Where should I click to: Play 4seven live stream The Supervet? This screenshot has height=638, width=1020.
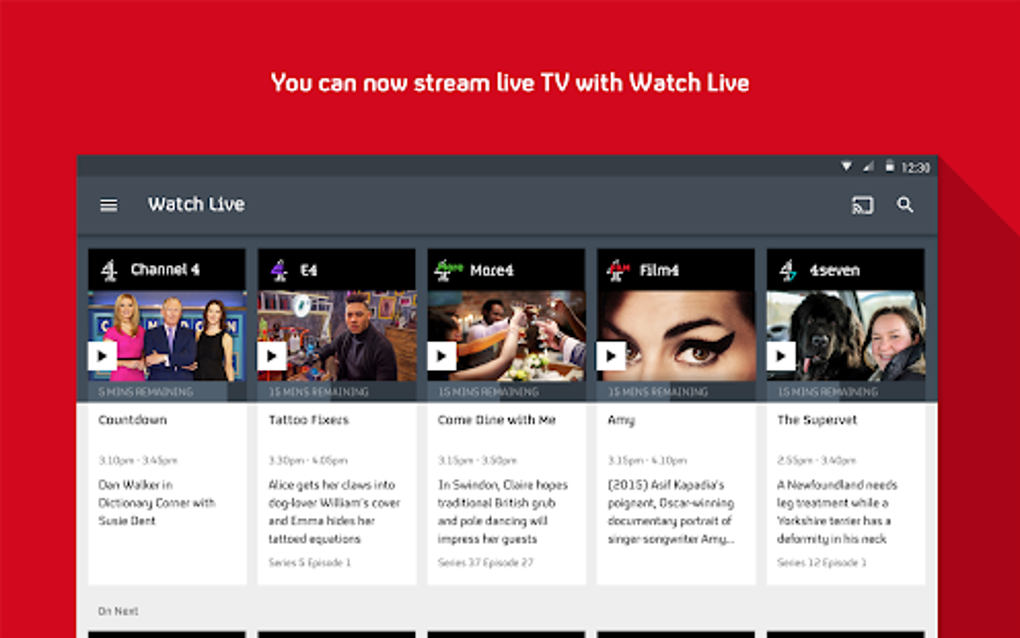click(x=781, y=356)
